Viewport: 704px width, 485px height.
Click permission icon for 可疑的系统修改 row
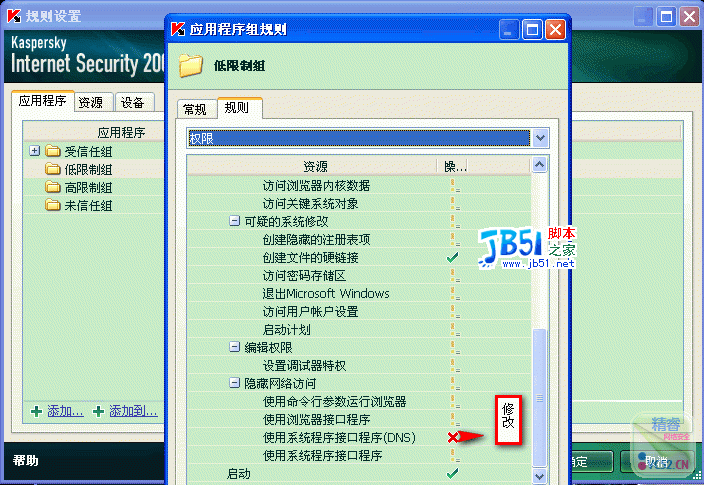455,221
